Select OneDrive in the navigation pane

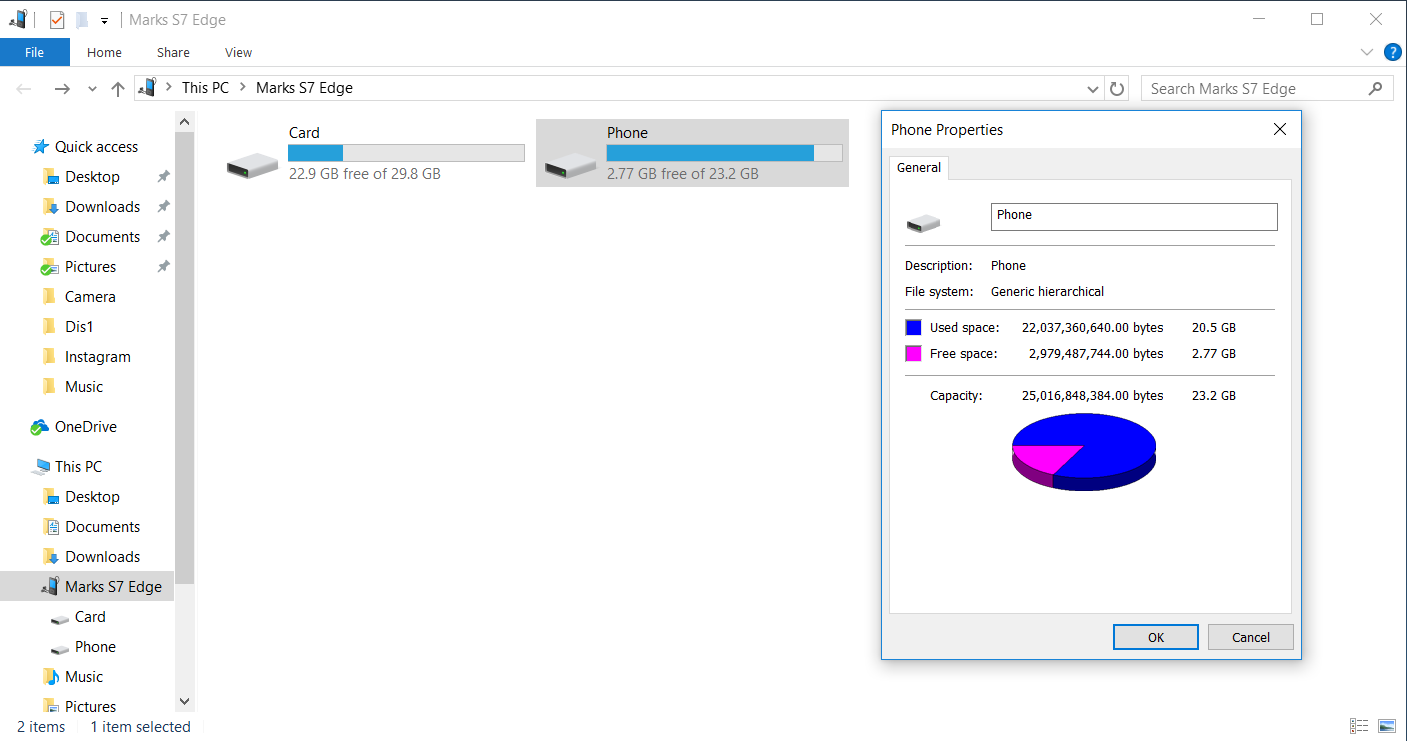[85, 427]
